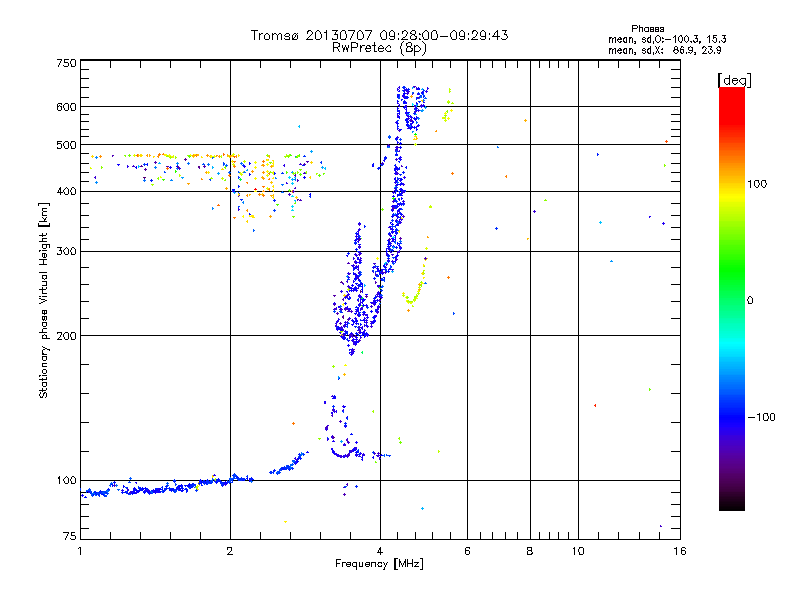Screen dimensions: 800x600
Task: Click the '100' y-axis tick label
Action: pos(66,481)
